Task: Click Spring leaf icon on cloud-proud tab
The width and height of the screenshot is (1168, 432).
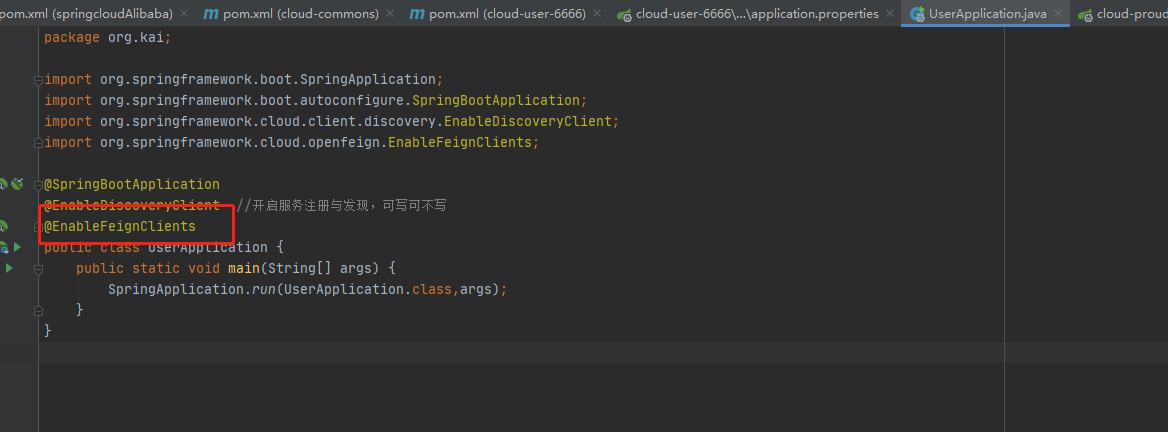Action: click(x=1086, y=14)
